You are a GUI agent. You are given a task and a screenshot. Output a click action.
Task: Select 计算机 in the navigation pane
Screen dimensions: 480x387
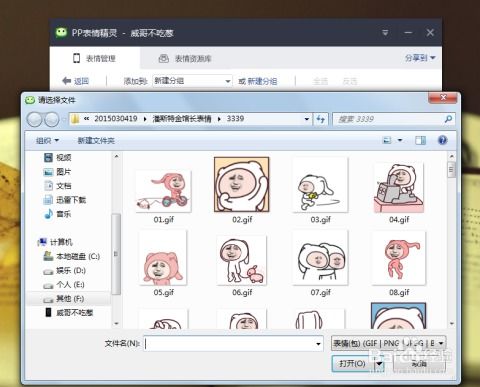point(55,242)
